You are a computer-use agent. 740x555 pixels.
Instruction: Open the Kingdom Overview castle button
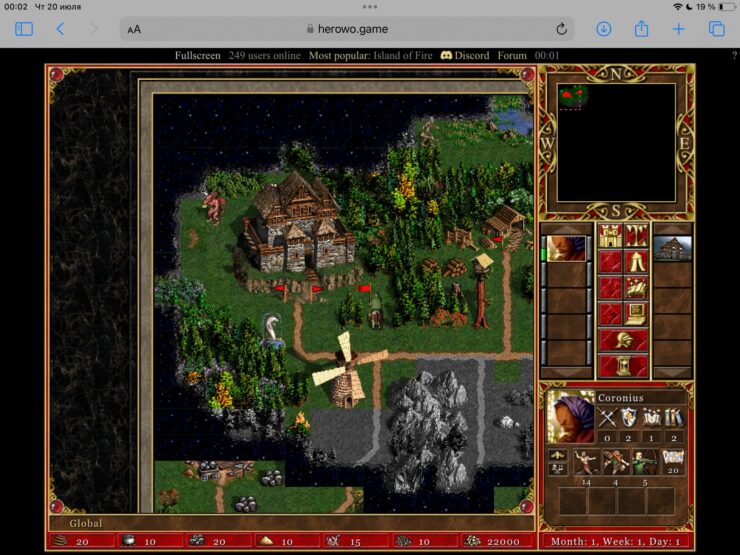tap(610, 236)
